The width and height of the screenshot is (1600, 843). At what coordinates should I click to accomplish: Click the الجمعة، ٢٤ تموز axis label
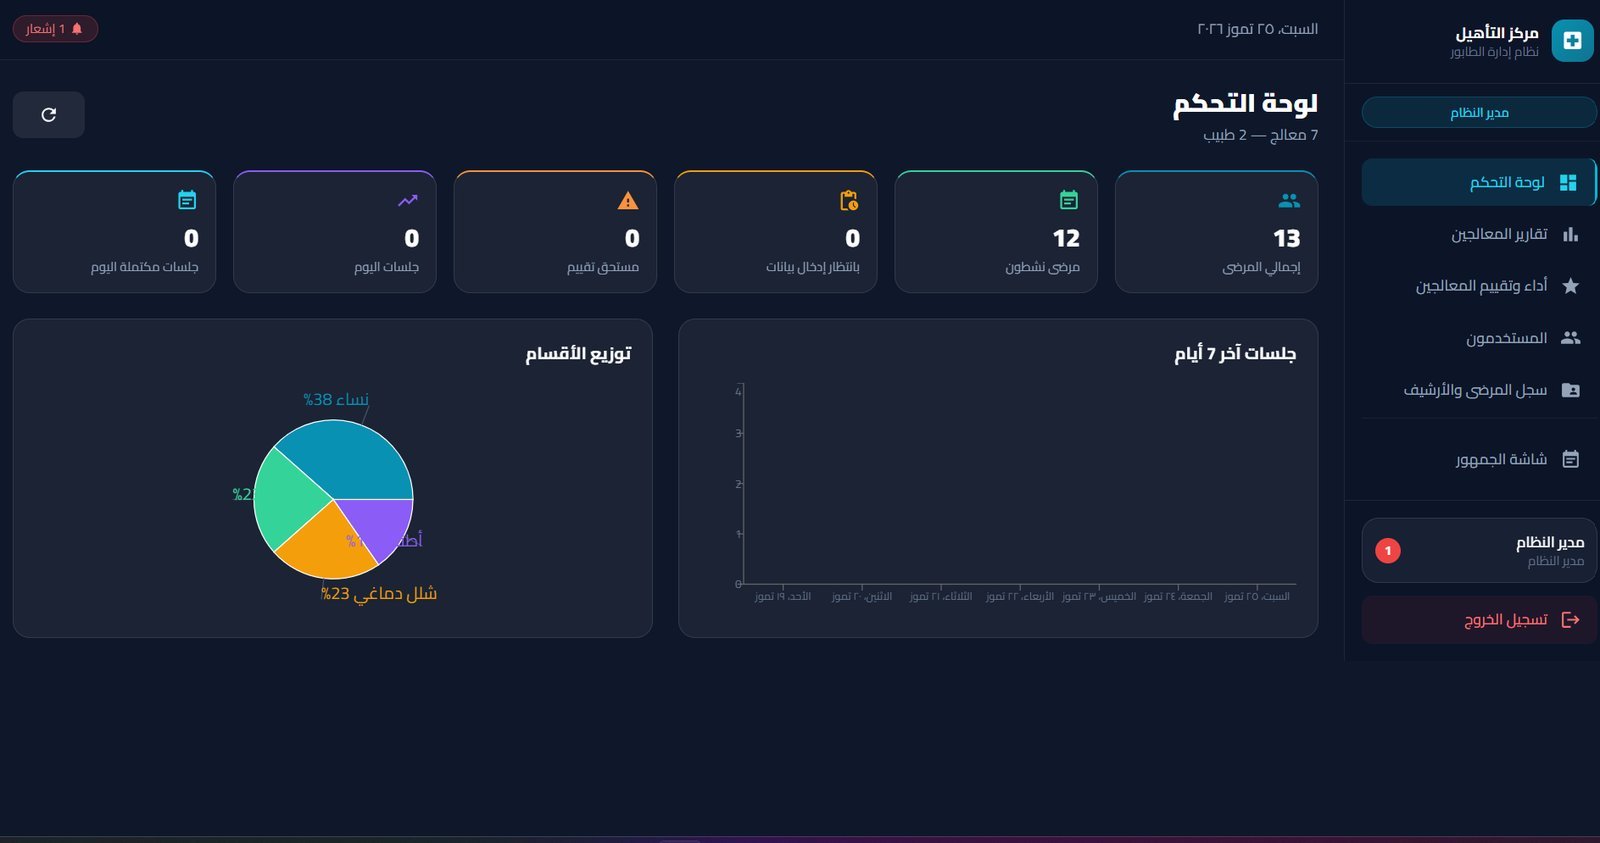[1178, 597]
